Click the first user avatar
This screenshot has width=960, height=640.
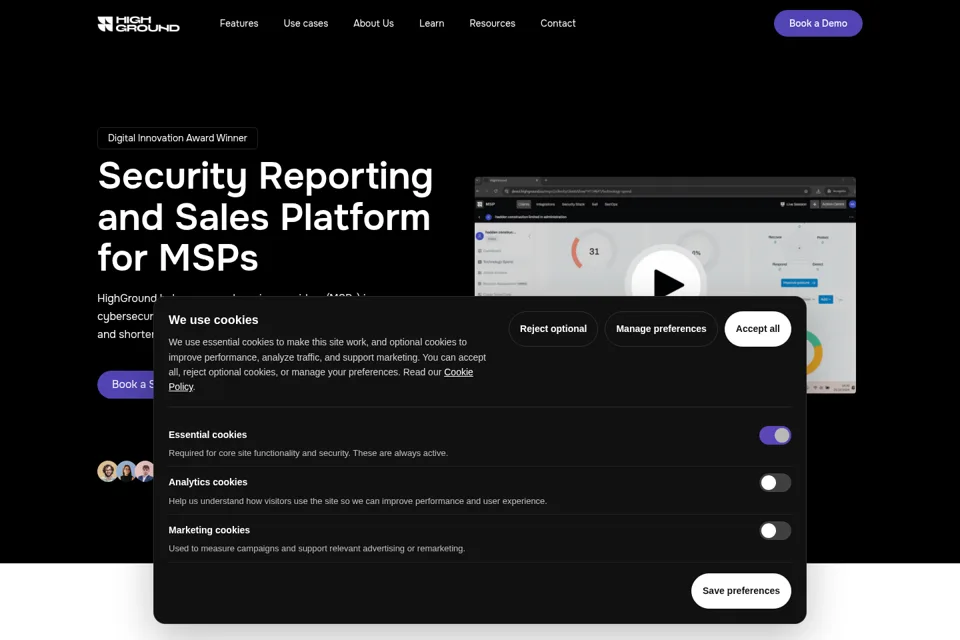[x=108, y=471]
